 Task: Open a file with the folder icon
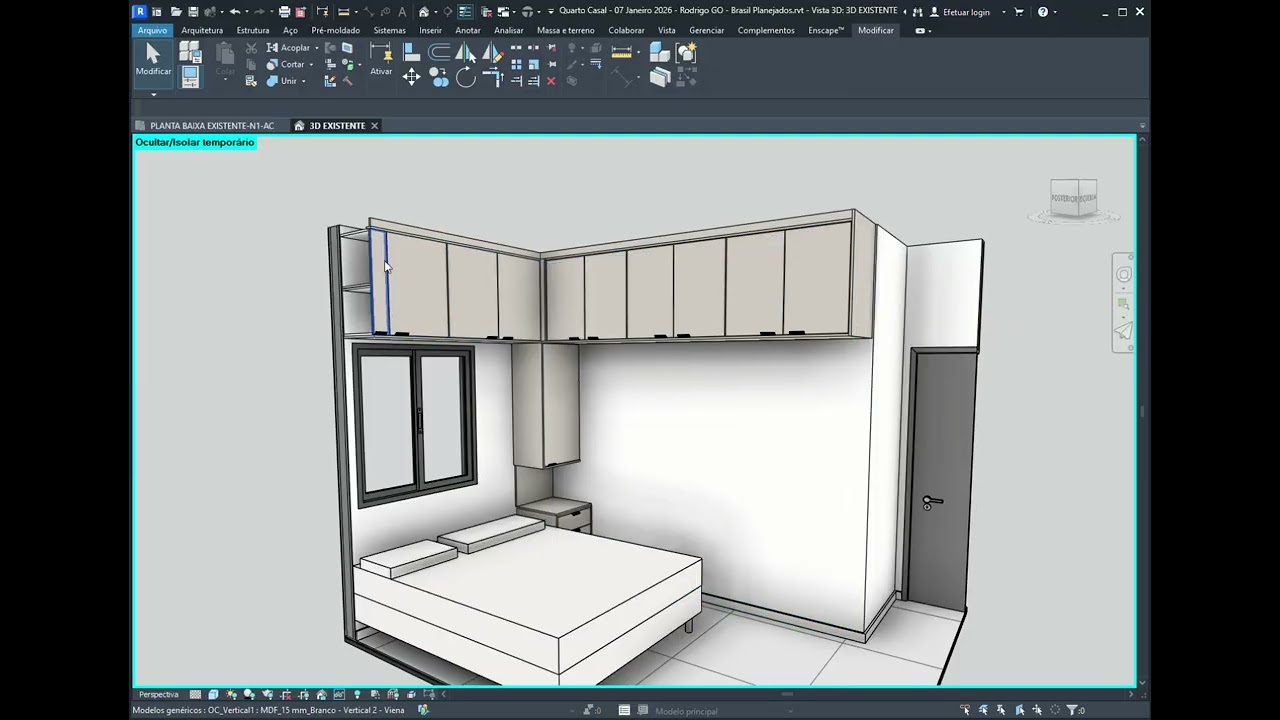pyautogui.click(x=176, y=12)
